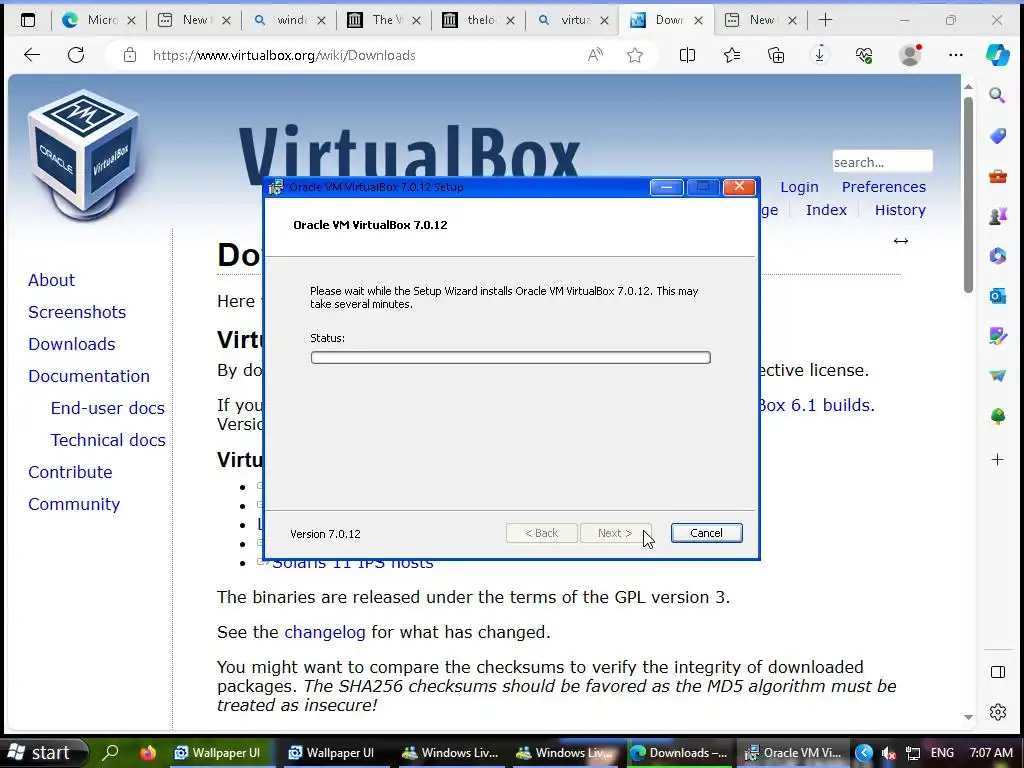1024x768 pixels.
Task: Add page to favorites with star icon
Action: click(x=634, y=55)
